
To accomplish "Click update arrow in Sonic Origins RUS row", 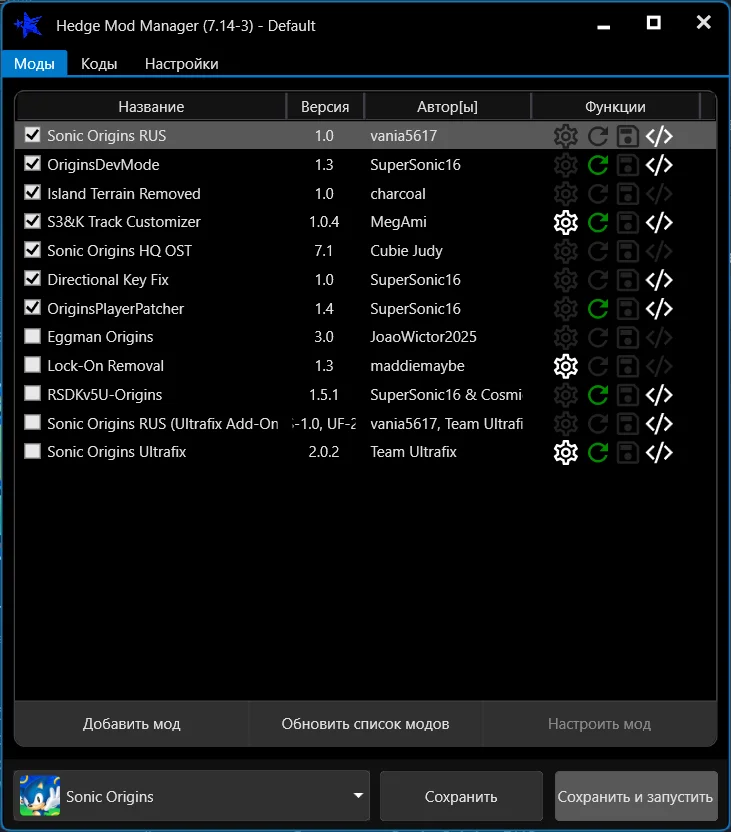I will click(598, 136).
